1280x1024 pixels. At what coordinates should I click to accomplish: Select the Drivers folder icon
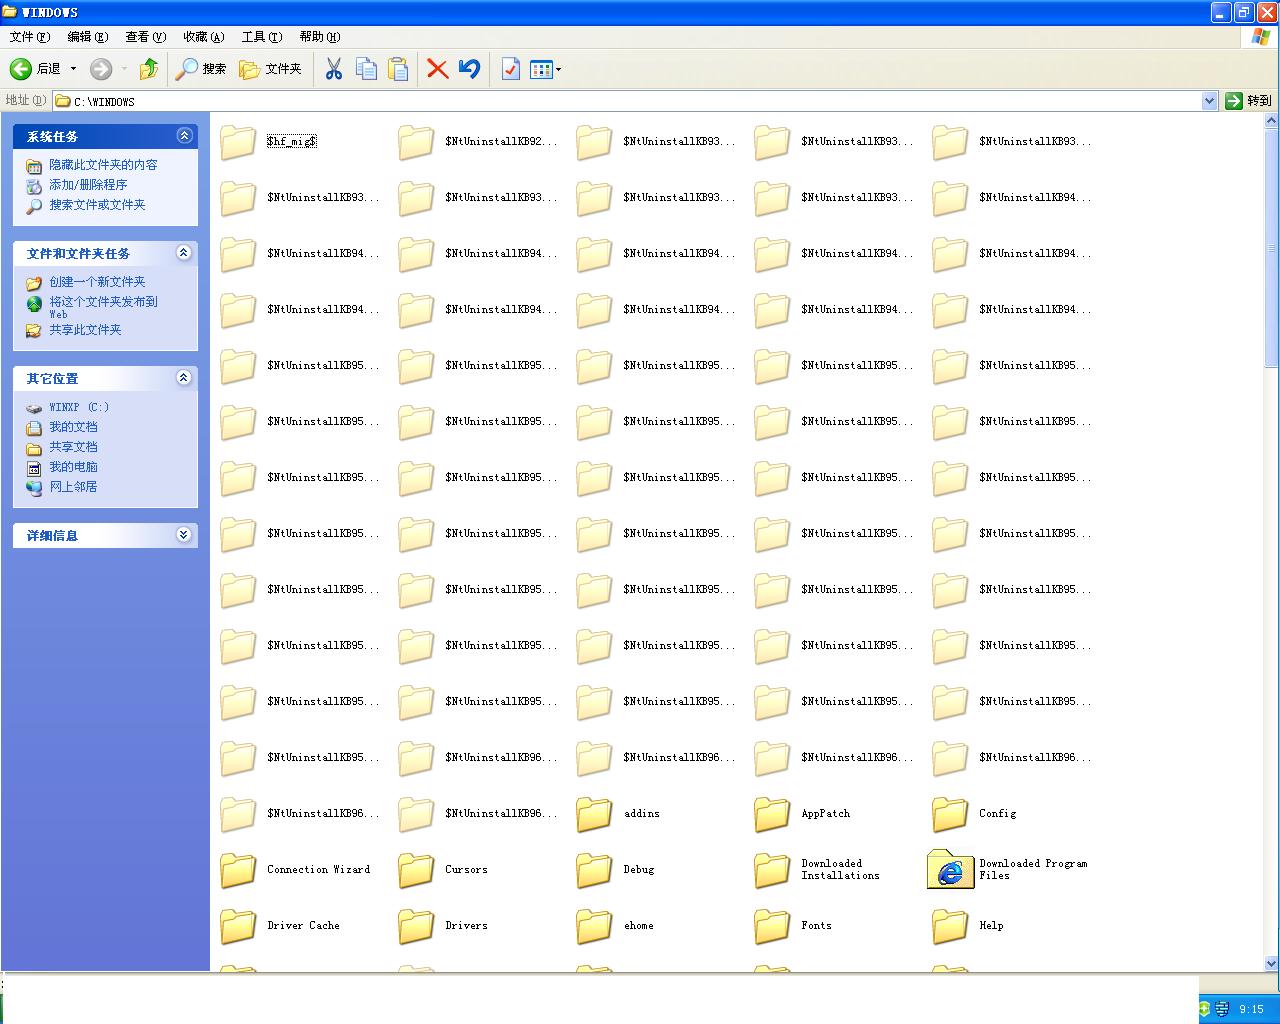click(x=416, y=926)
